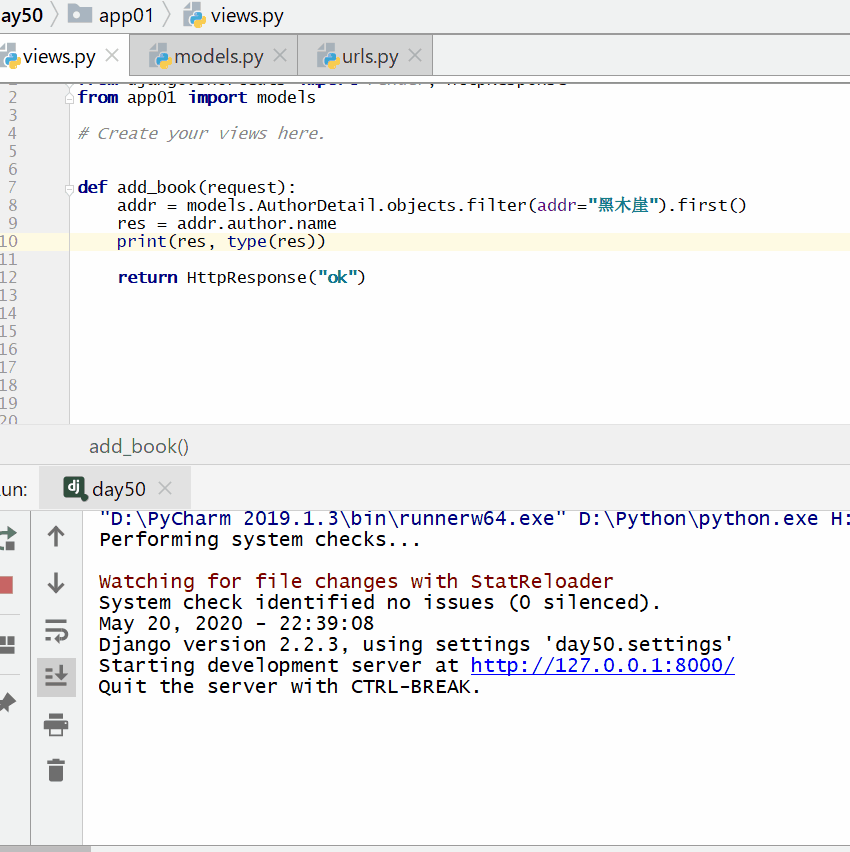The height and width of the screenshot is (852, 850).
Task: Close the urls.py tab
Action: pyautogui.click(x=415, y=56)
